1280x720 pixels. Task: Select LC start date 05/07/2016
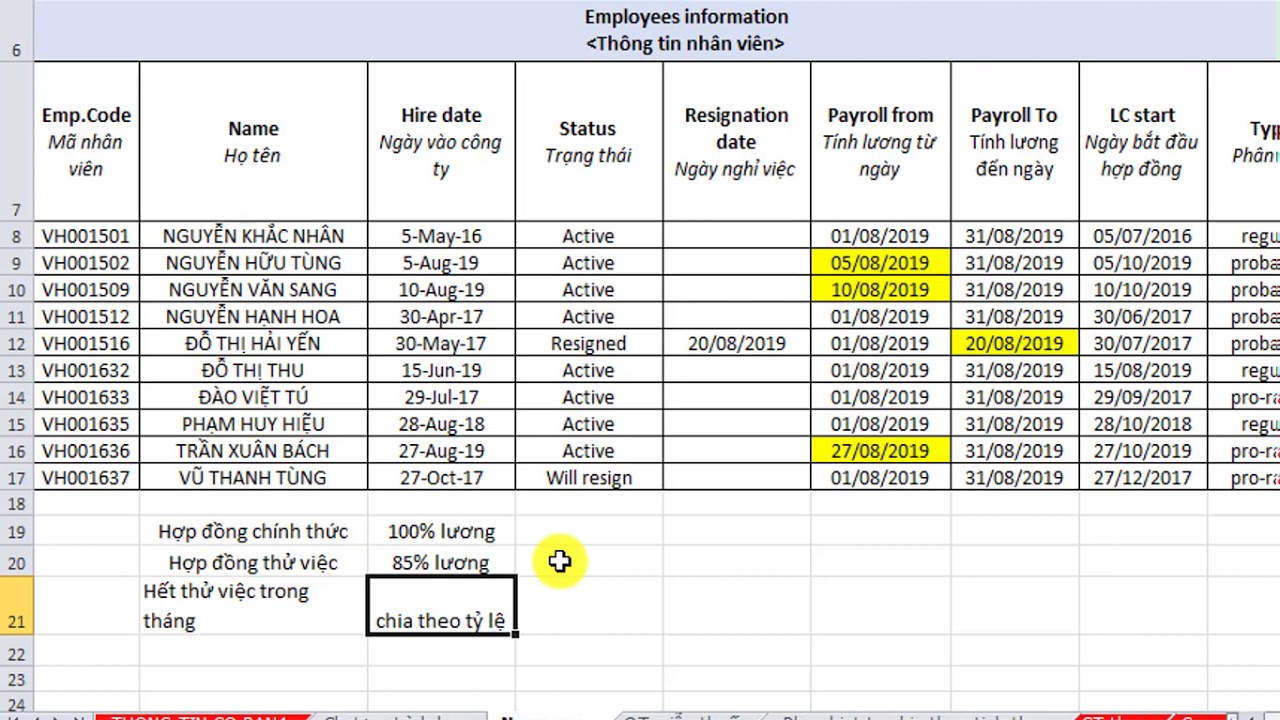[1142, 236]
